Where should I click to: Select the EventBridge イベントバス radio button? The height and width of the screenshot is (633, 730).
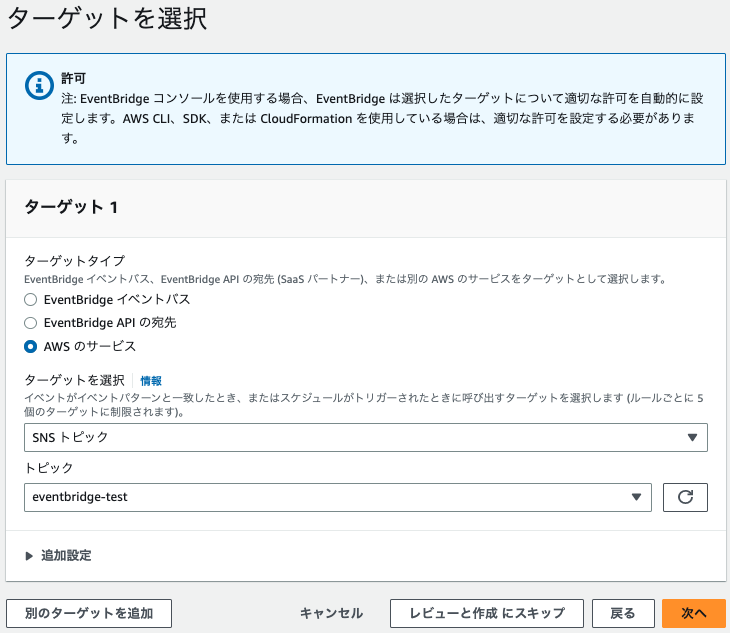click(x=31, y=299)
